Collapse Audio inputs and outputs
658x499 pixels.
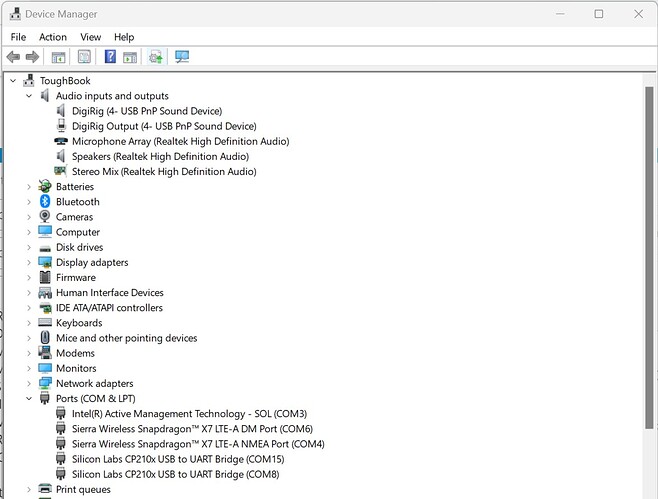pos(29,96)
